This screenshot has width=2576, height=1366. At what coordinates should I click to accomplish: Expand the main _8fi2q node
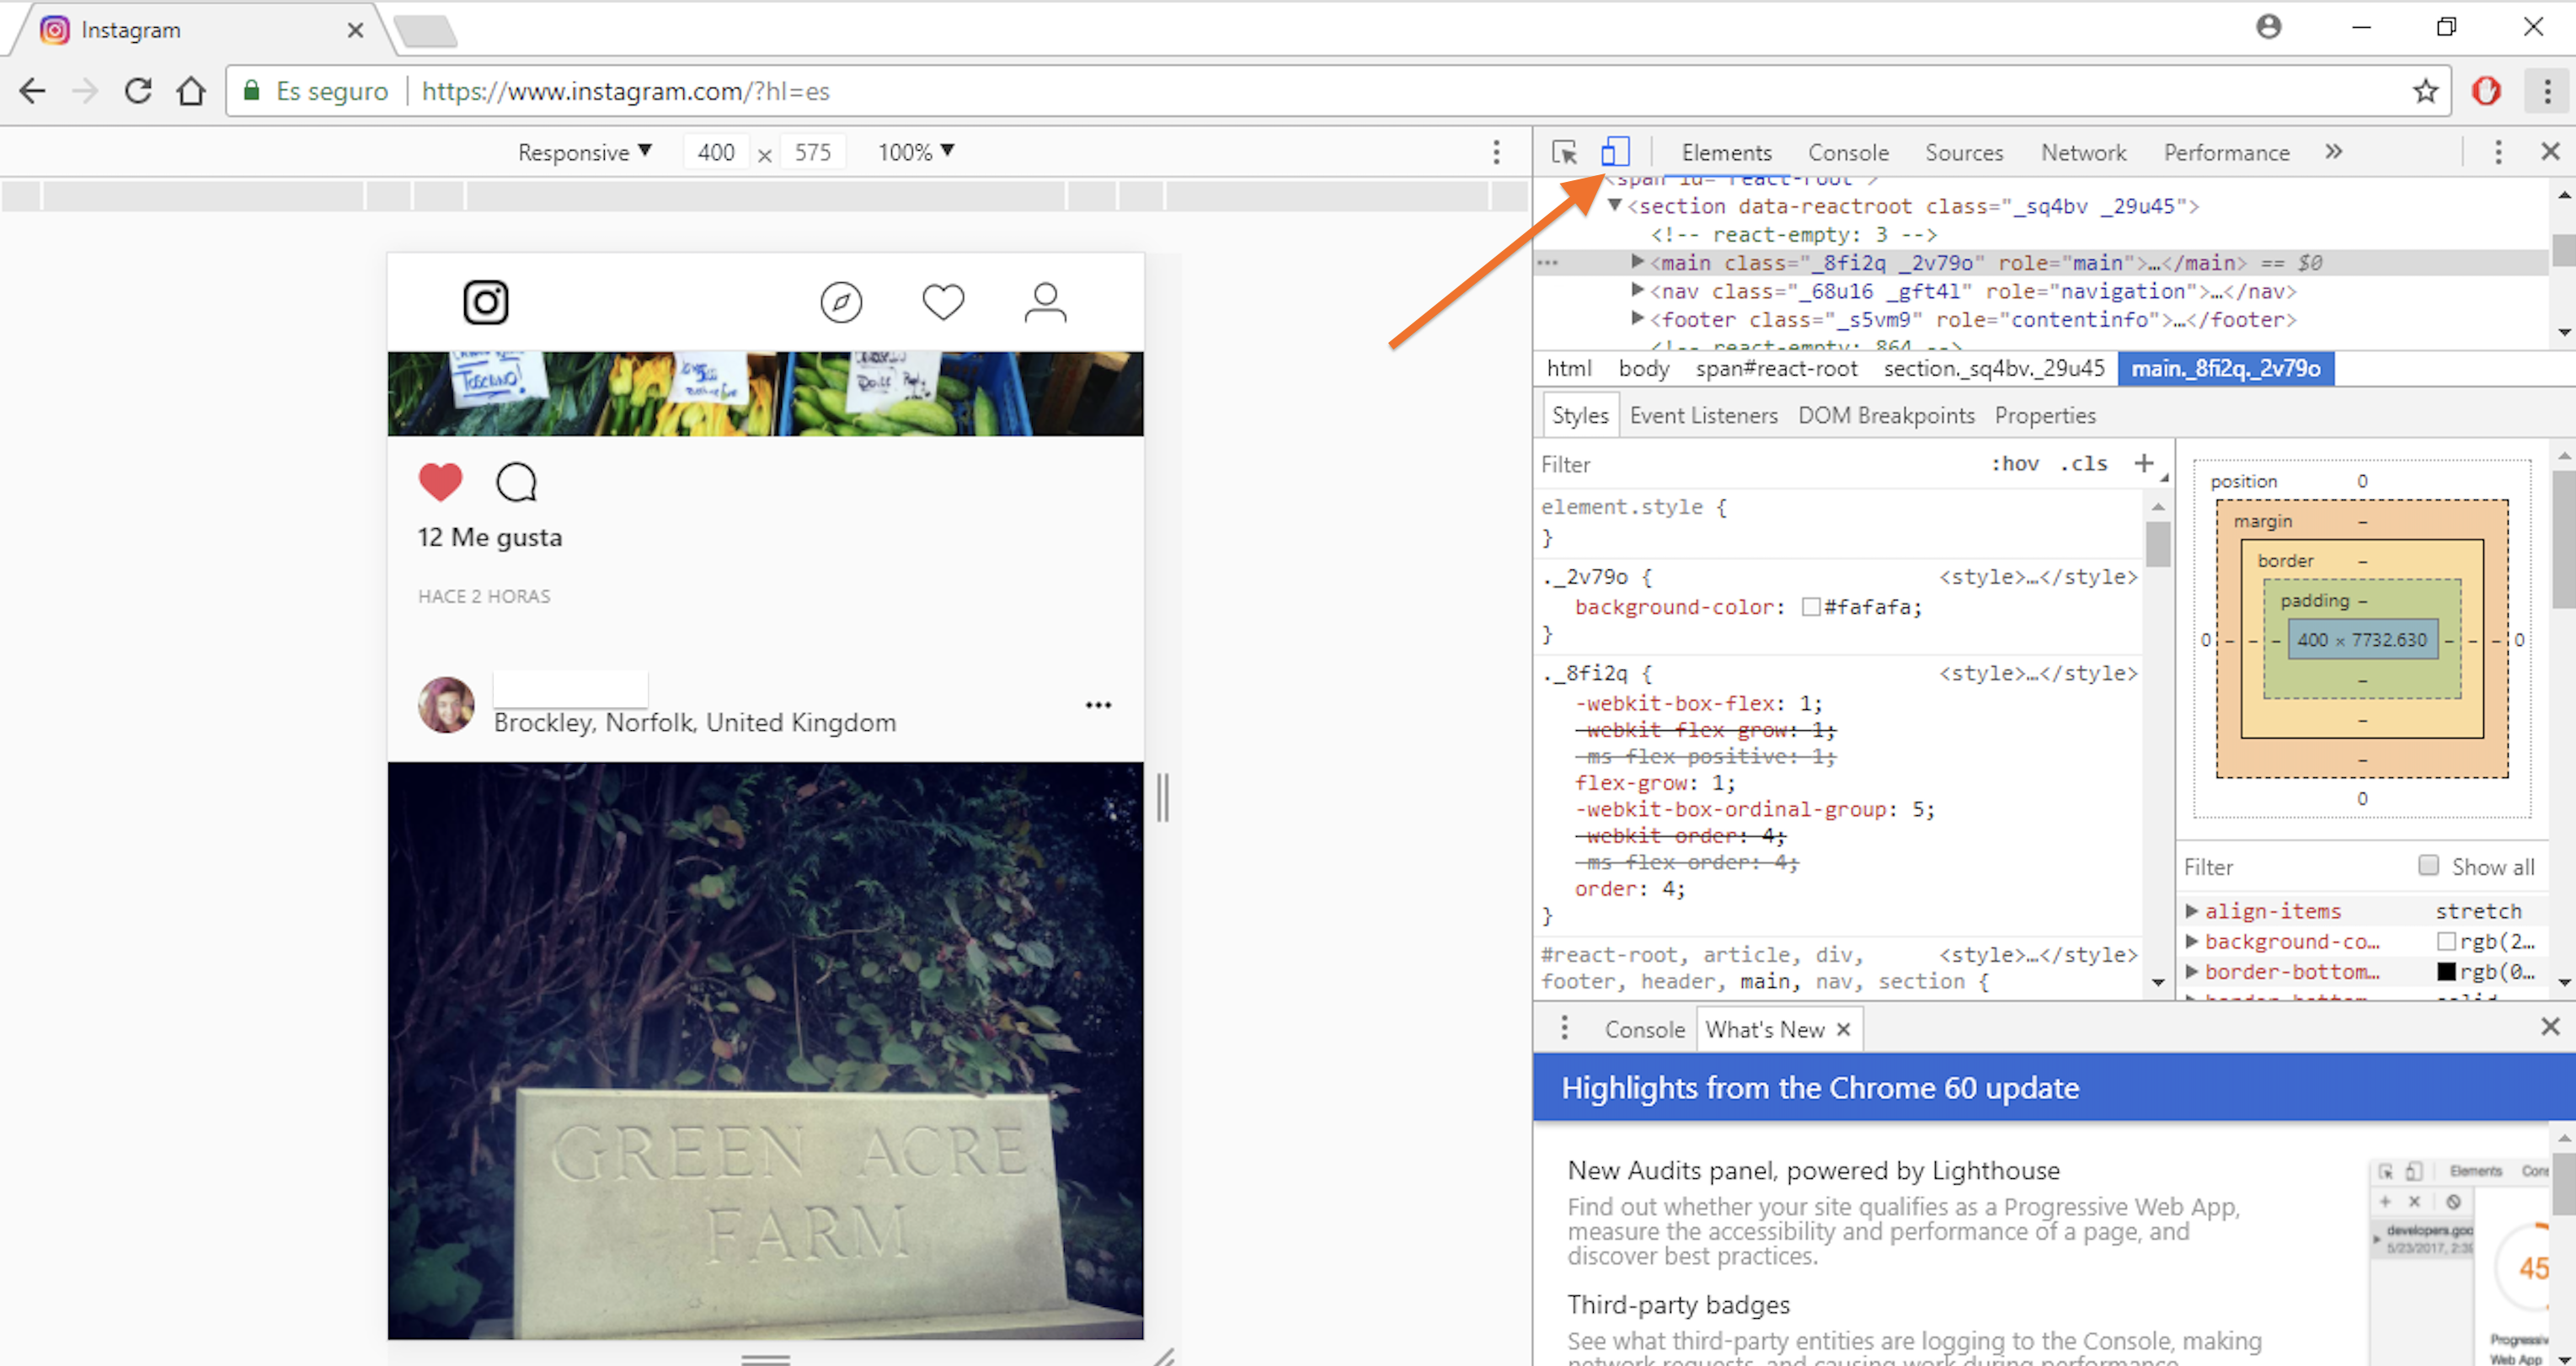pyautogui.click(x=1637, y=261)
